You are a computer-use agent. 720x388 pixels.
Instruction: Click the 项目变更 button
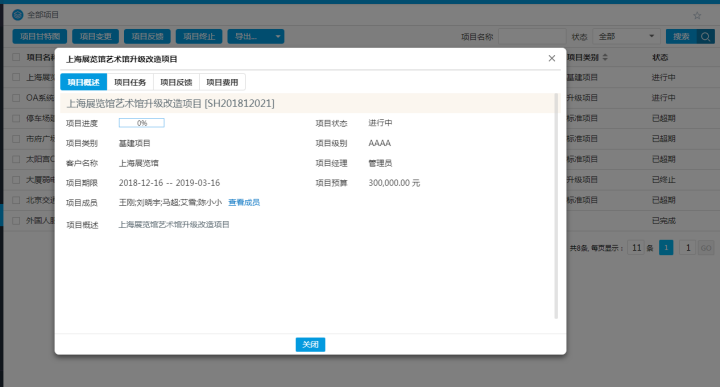[x=96, y=36]
